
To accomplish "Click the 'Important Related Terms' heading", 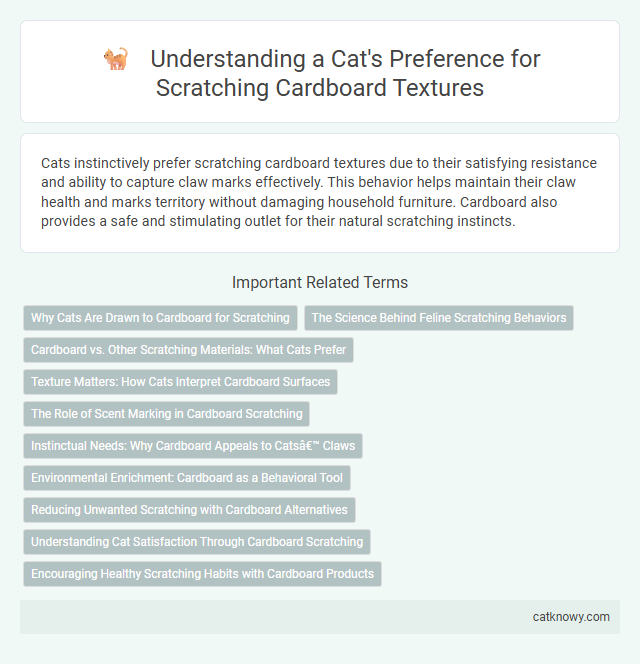I will click(320, 282).
